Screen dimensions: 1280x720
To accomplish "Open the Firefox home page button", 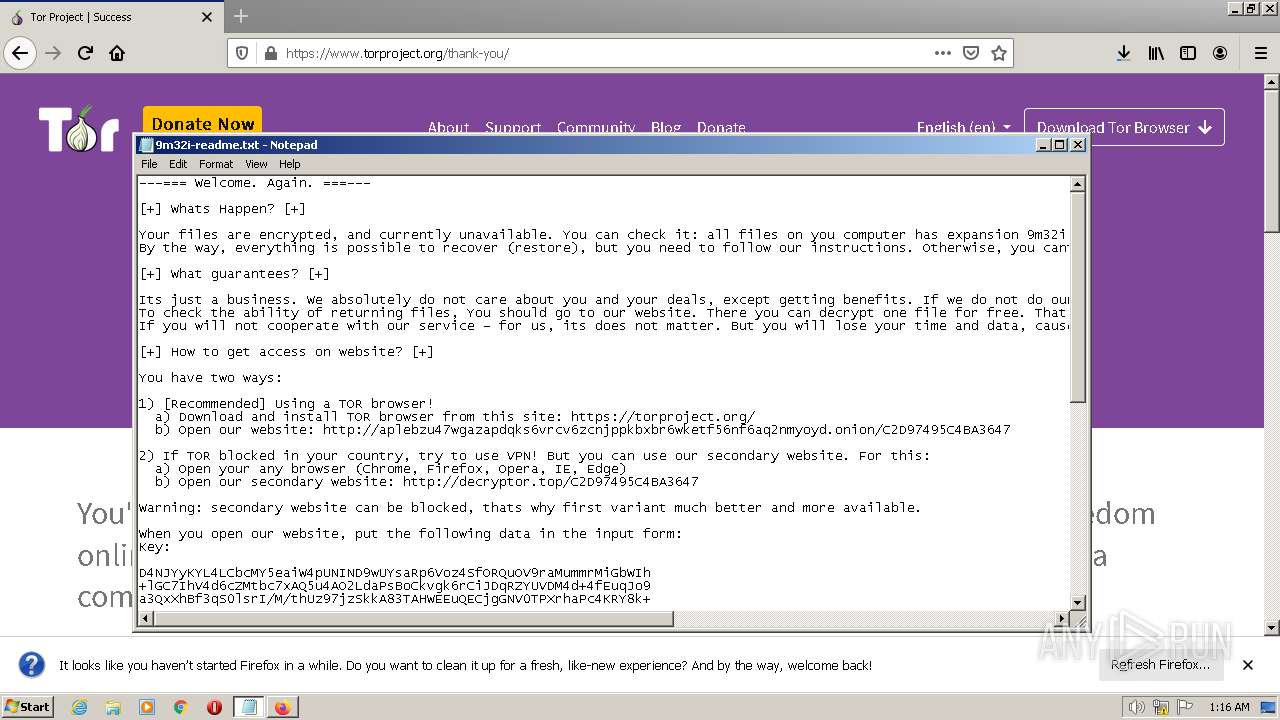I will coord(117,53).
